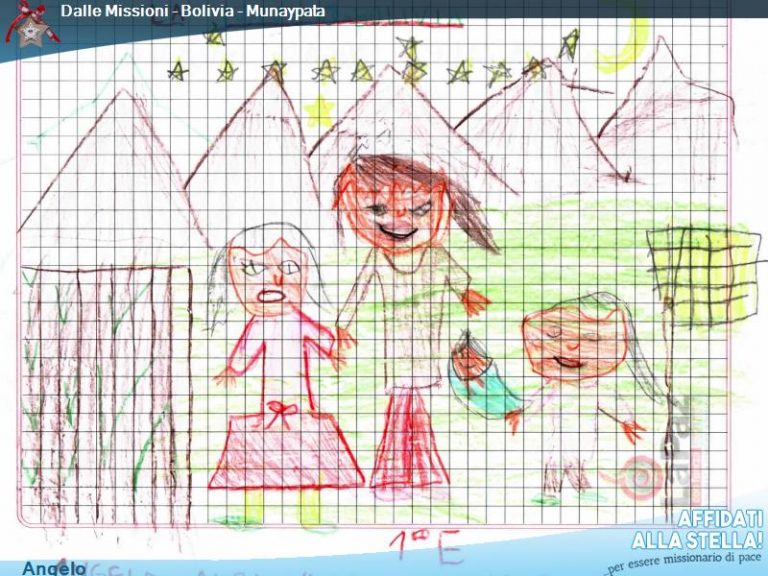Image resolution: width=768 pixels, height=576 pixels.
Task: Click the red trousers of tall girl
Action: [x=408, y=440]
